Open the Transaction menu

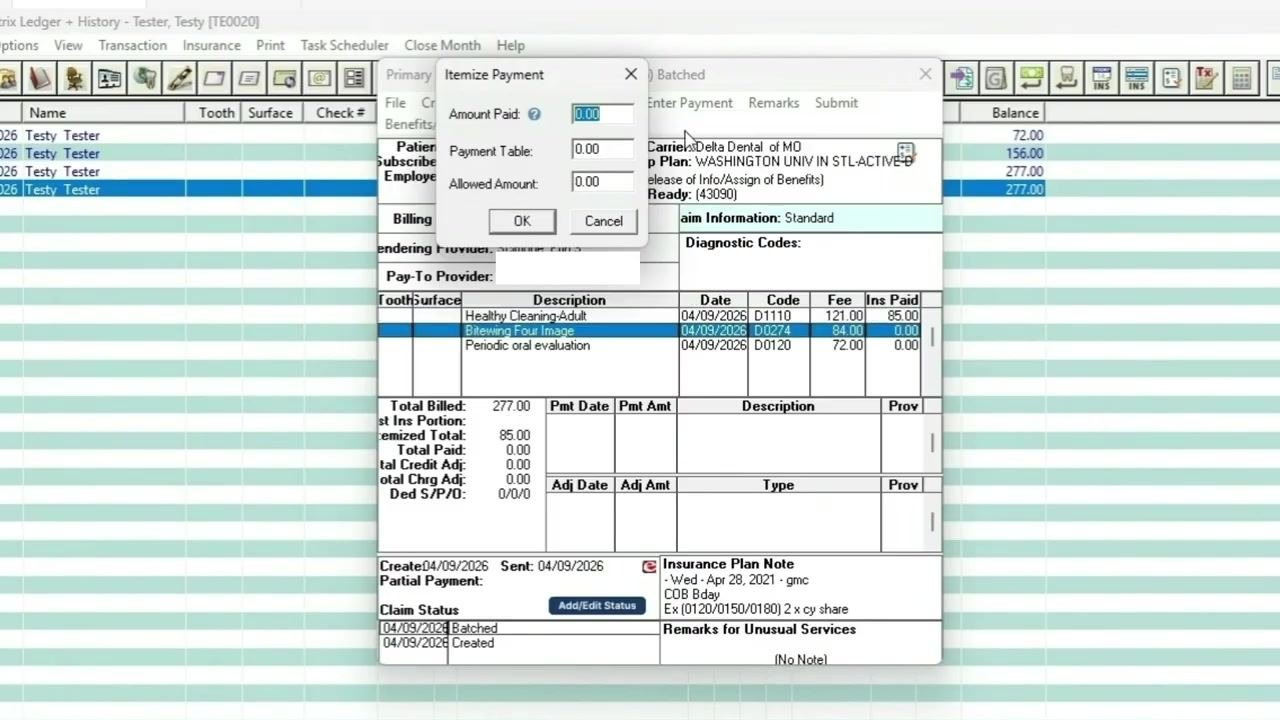132,45
